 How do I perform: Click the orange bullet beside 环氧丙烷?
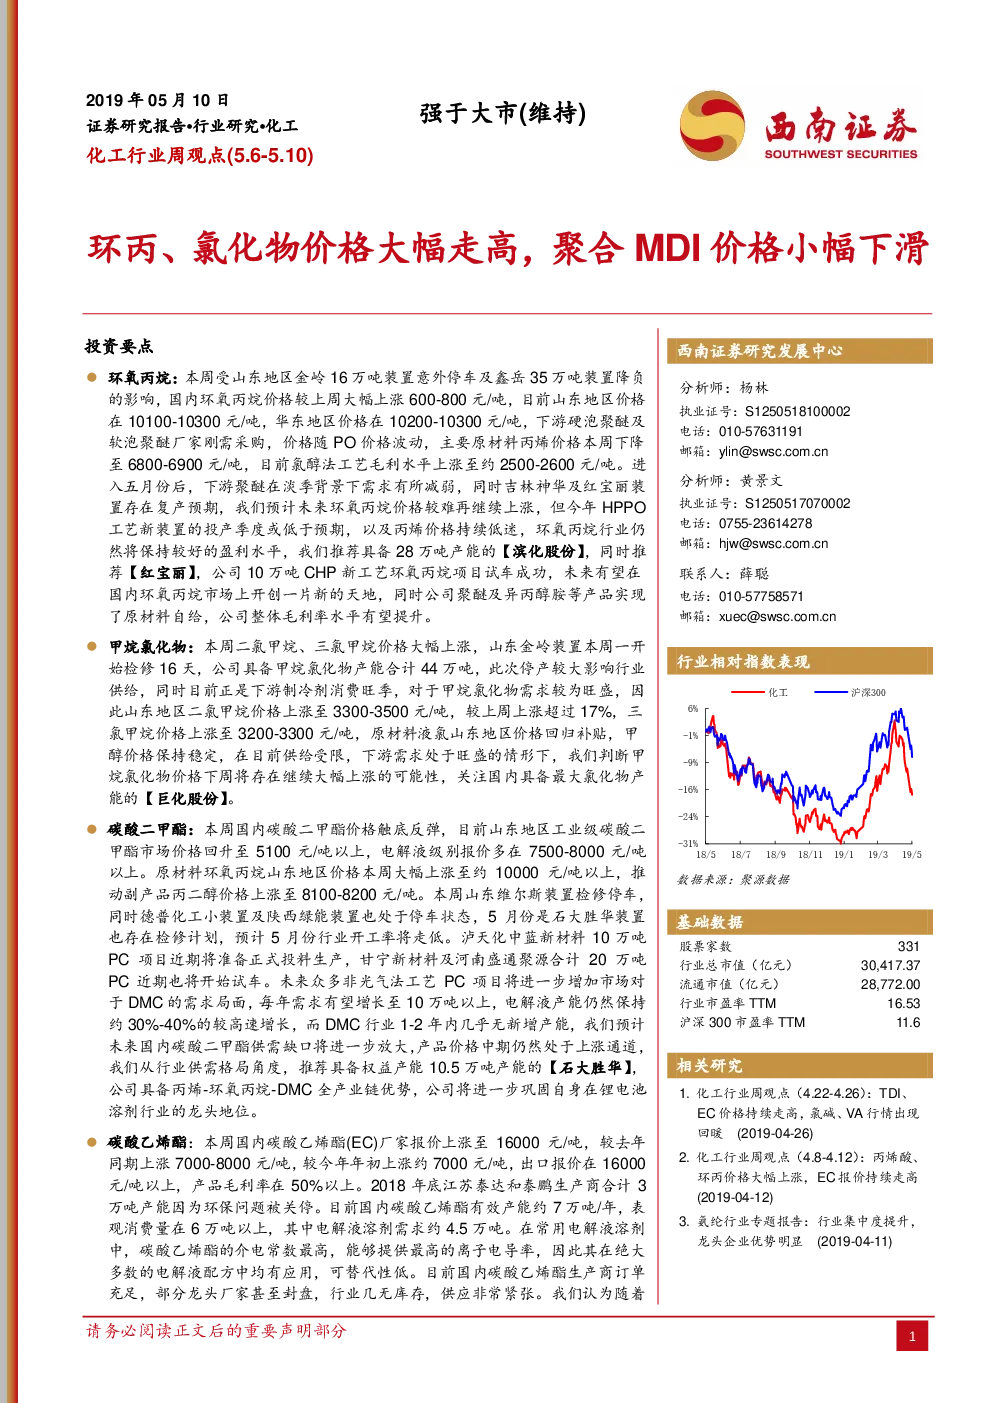click(92, 378)
